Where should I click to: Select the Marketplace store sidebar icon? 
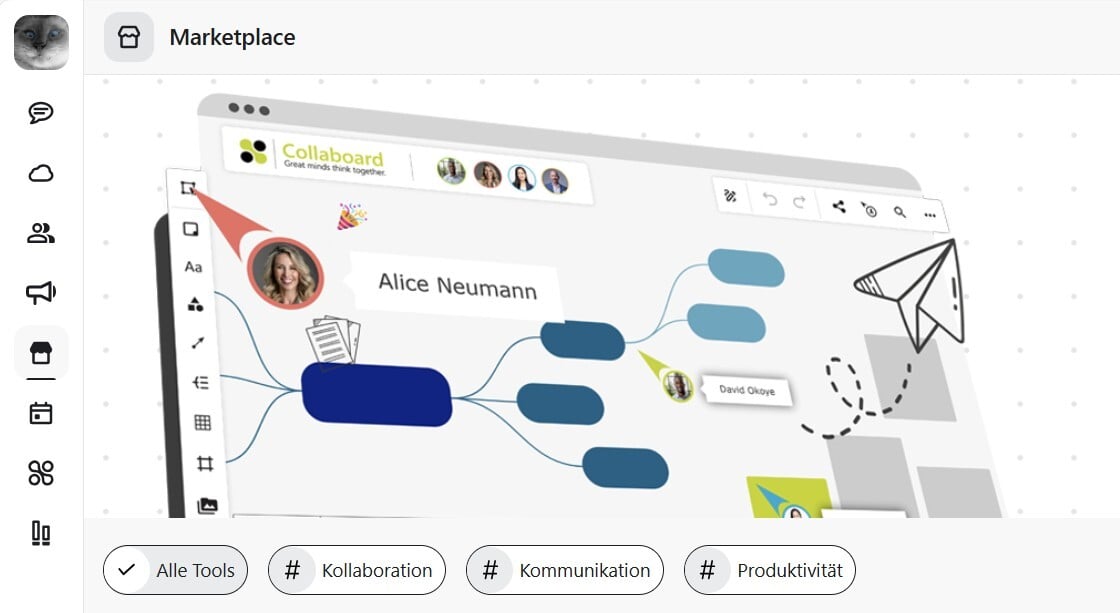[x=41, y=352]
